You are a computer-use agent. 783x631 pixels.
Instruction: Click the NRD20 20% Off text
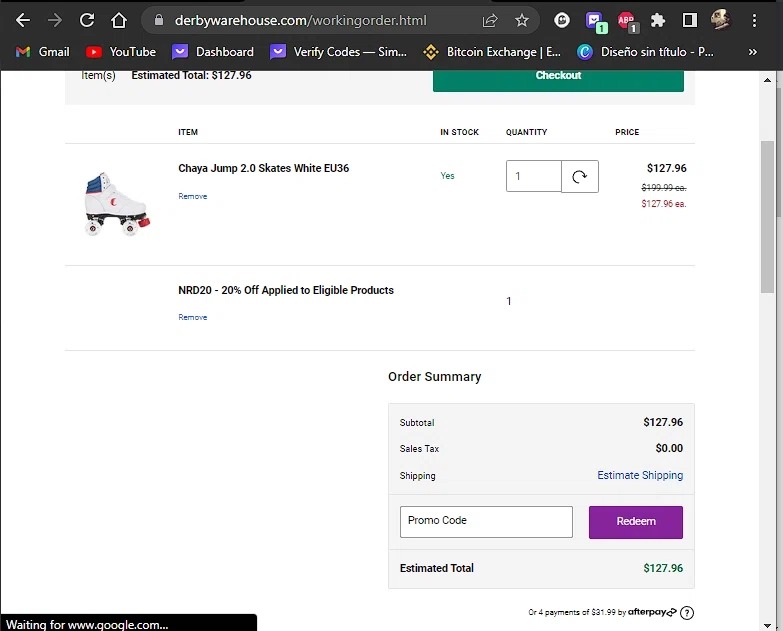pyautogui.click(x=286, y=290)
